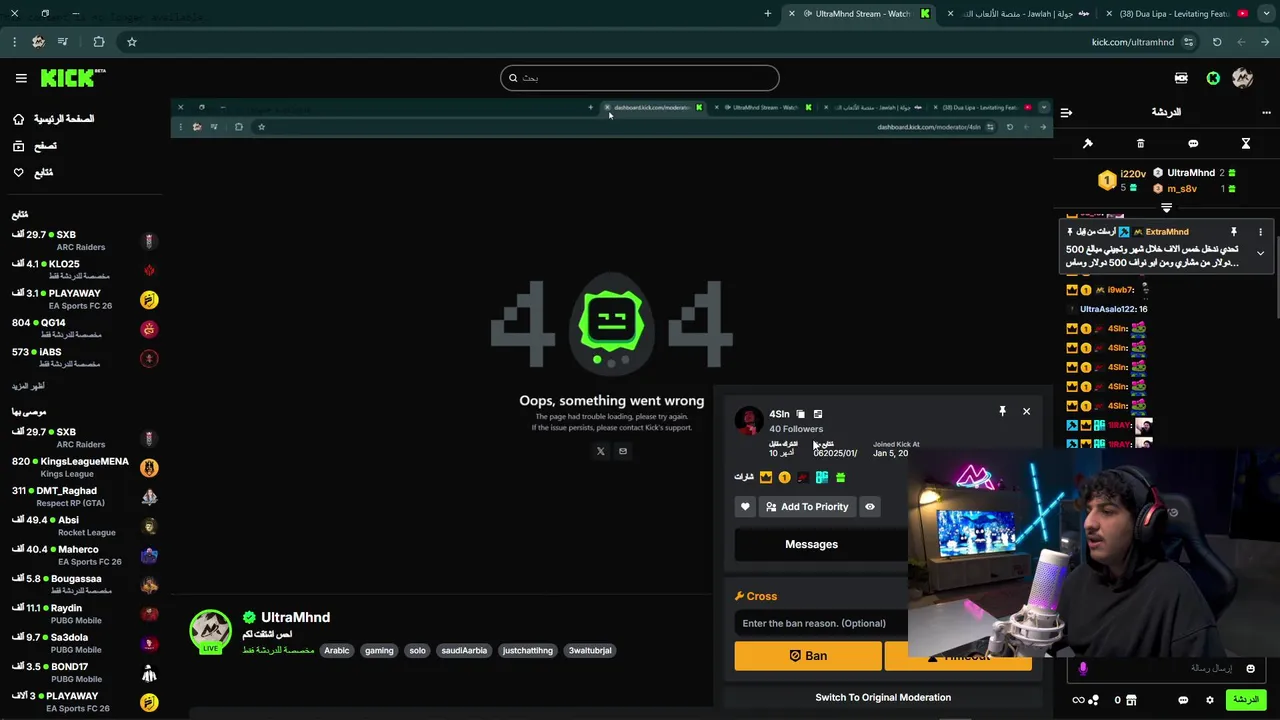The image size is (1280, 720).
Task: Open pinned message three-dot menu
Action: coord(1260,231)
